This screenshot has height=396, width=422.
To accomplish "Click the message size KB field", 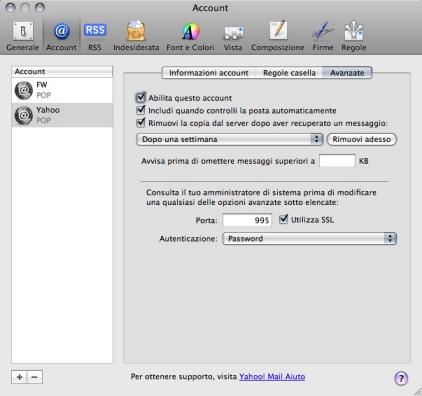I will click(x=337, y=161).
